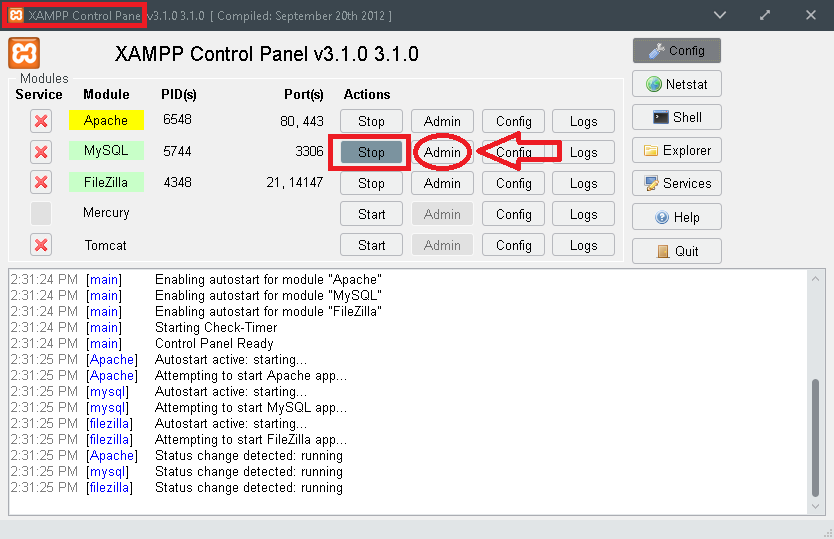Screen dimensions: 834x539
Task: Open Windows Services button
Action: click(677, 184)
